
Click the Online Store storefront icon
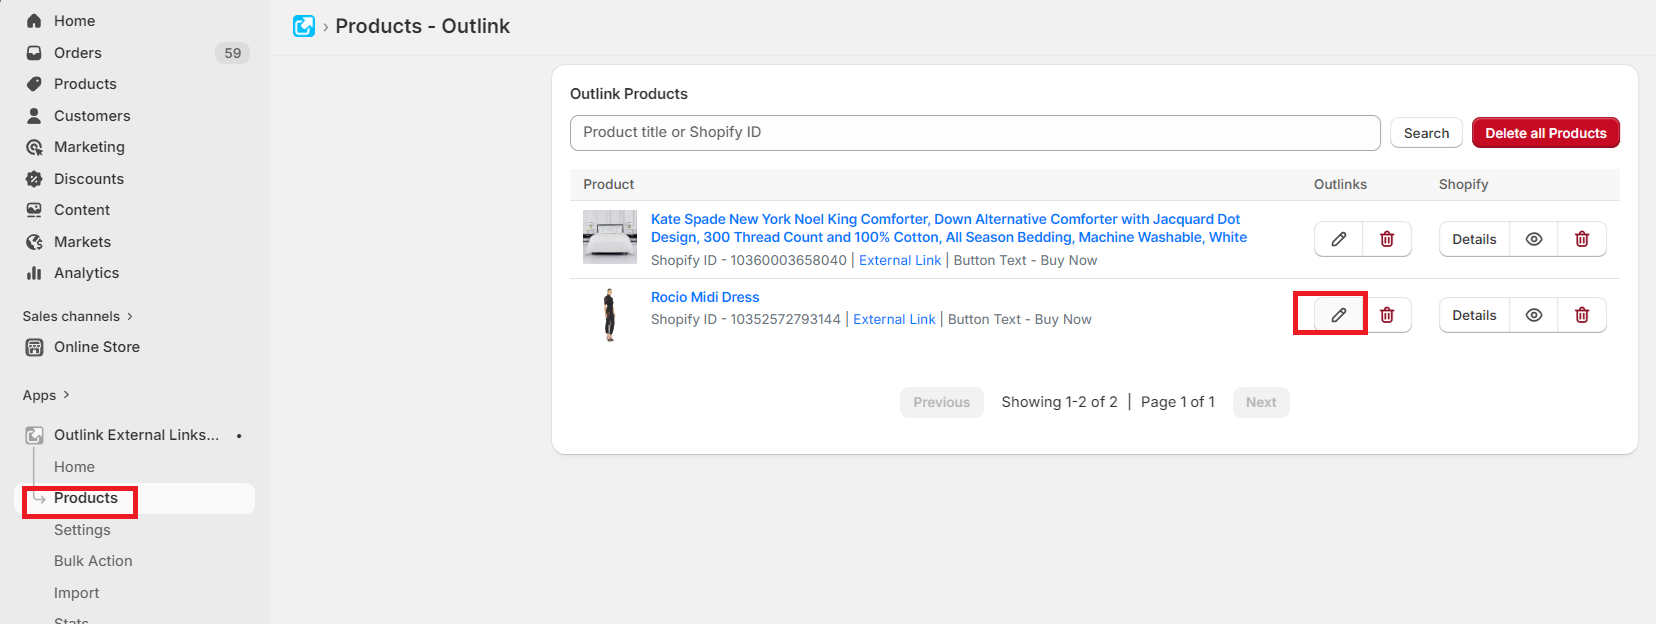tap(34, 347)
